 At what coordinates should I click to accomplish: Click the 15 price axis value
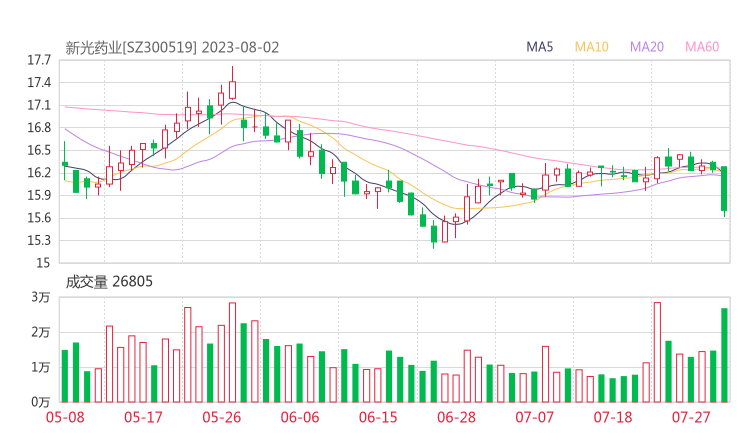point(43,263)
